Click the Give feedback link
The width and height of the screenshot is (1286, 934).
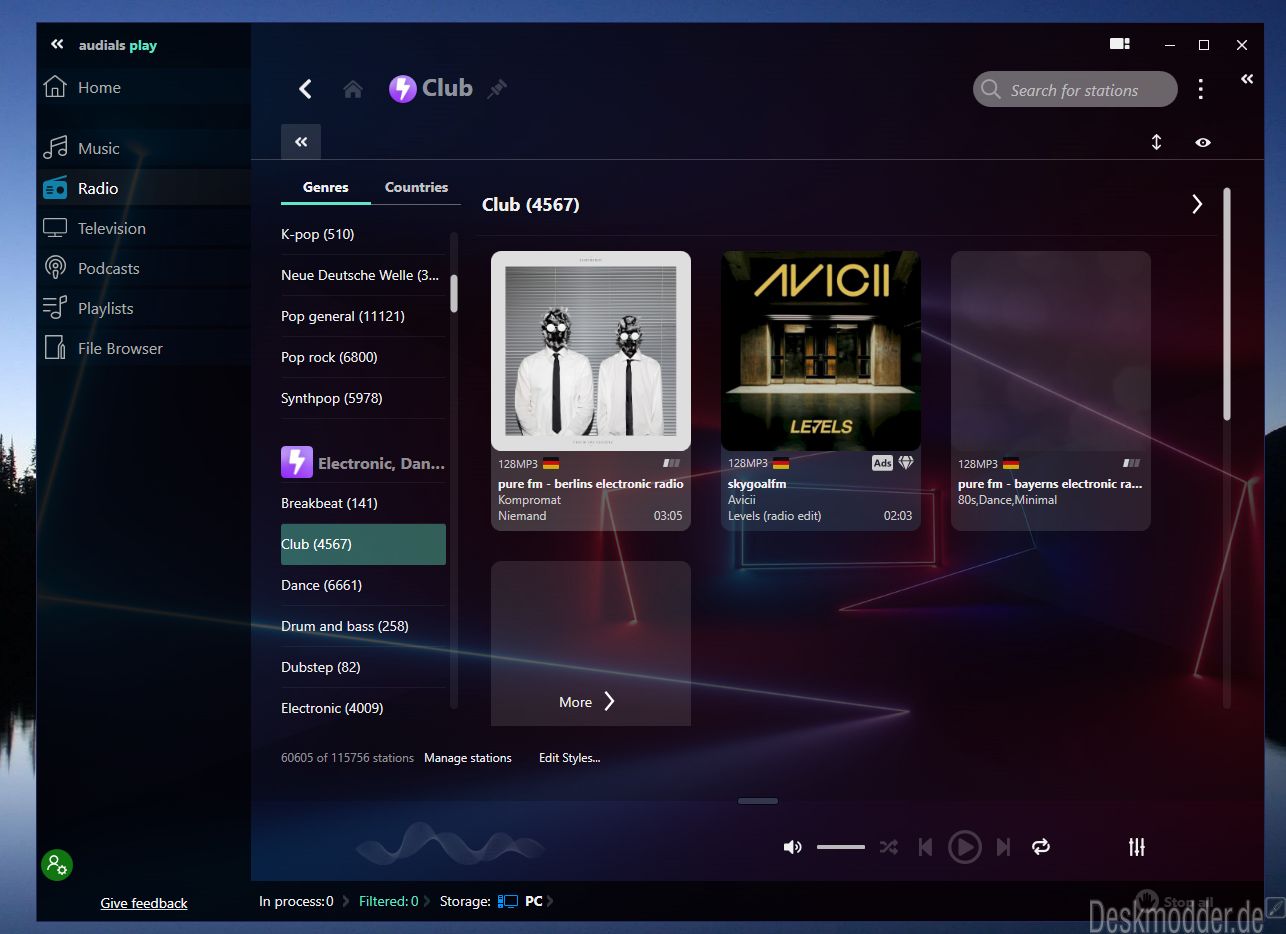click(x=144, y=903)
